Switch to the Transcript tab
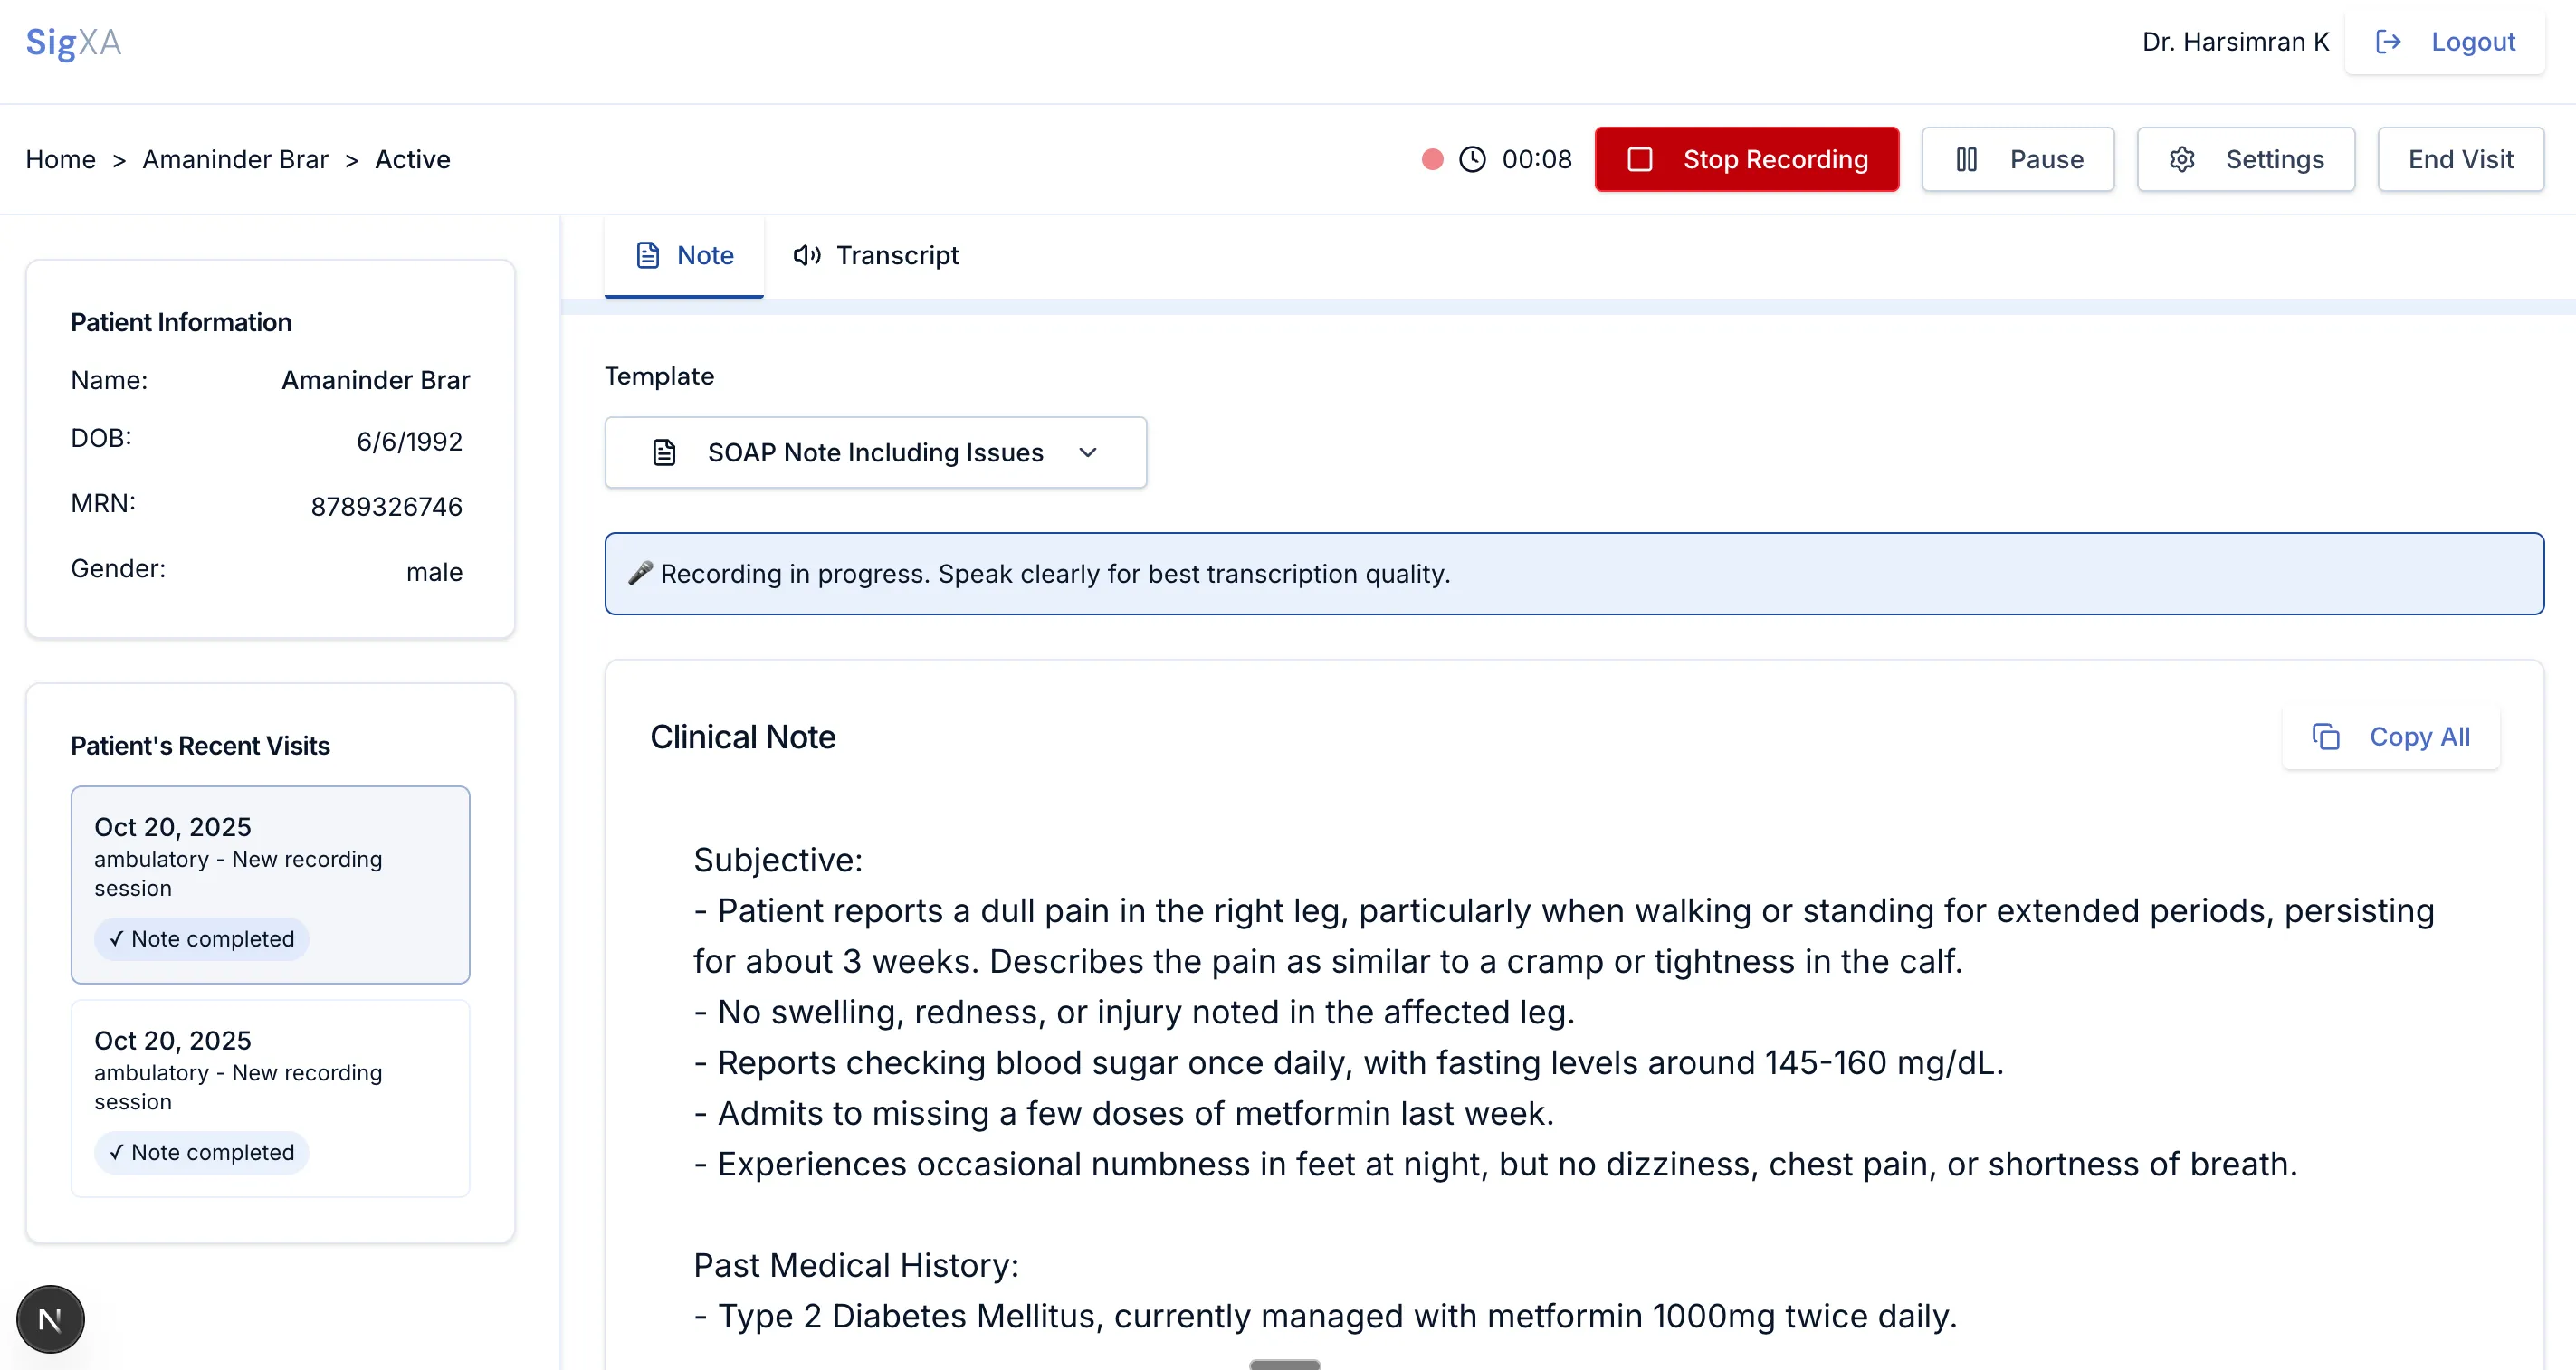This screenshot has height=1370, width=2576. (876, 255)
